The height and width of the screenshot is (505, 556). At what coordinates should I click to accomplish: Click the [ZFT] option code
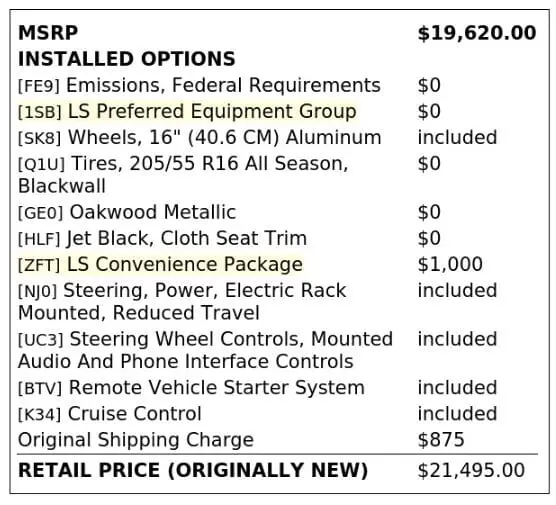39,266
